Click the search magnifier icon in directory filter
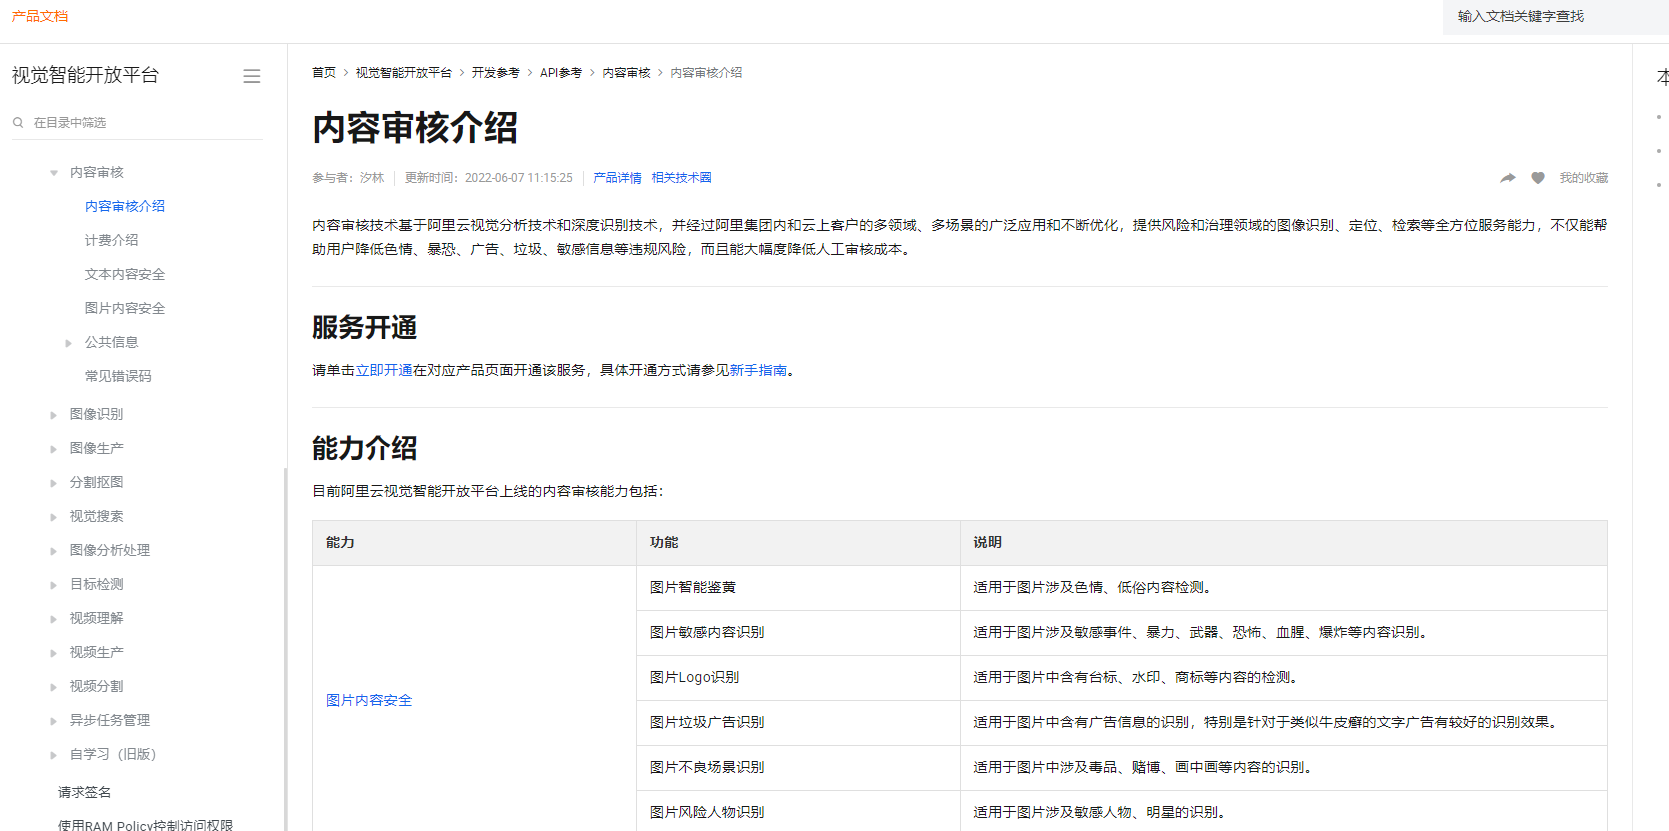 tap(18, 122)
